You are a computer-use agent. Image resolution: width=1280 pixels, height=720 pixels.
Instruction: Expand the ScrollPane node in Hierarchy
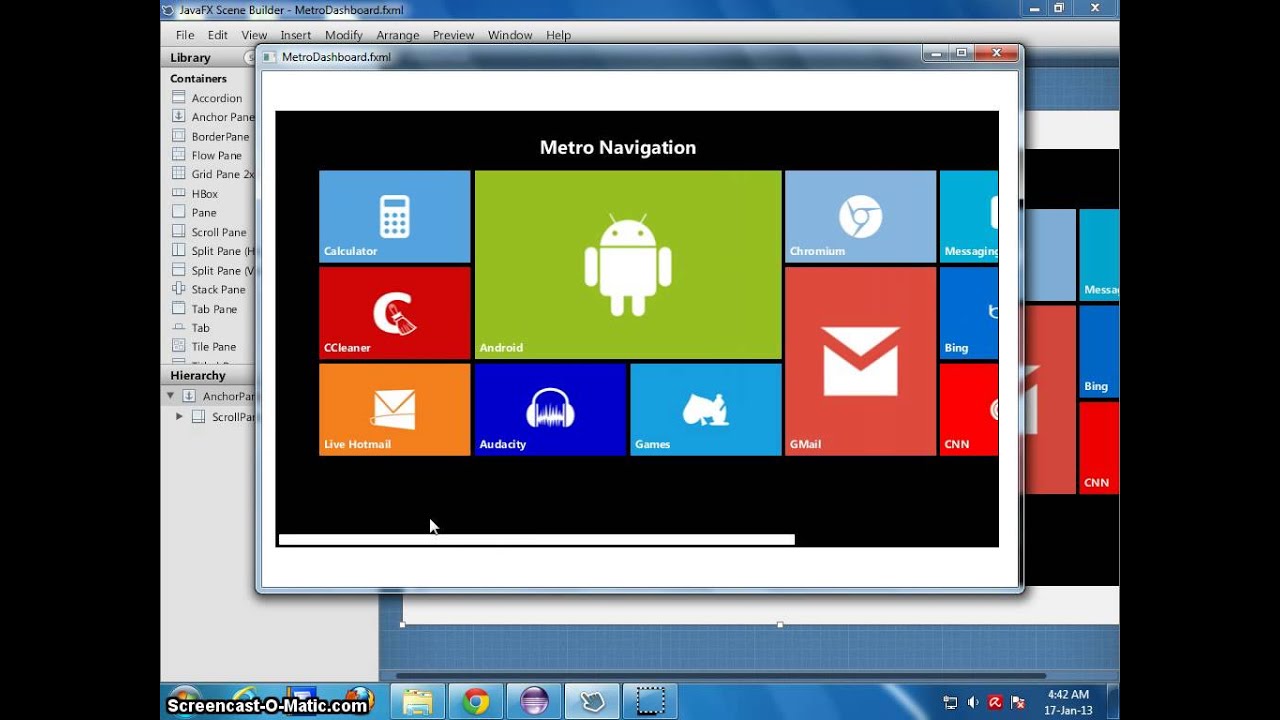[x=179, y=416]
